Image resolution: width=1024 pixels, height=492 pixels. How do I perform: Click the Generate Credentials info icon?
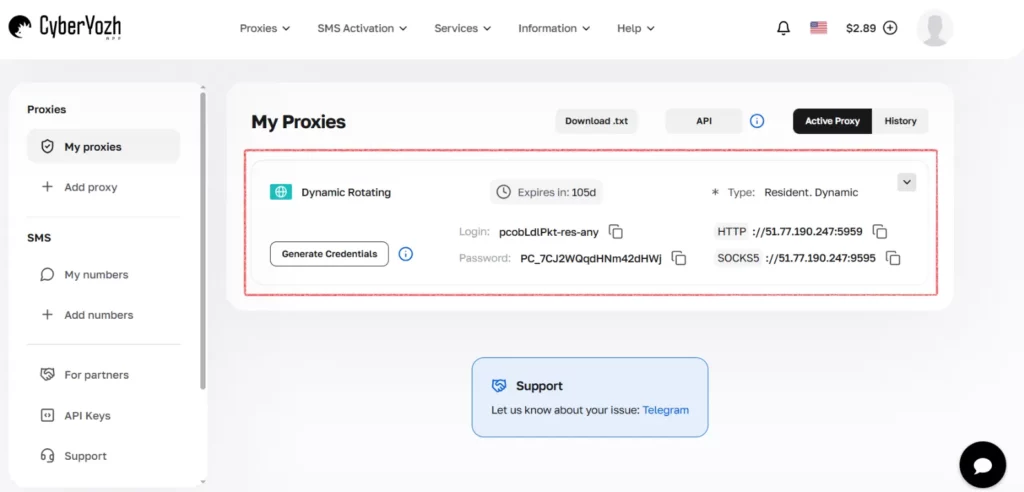[406, 254]
